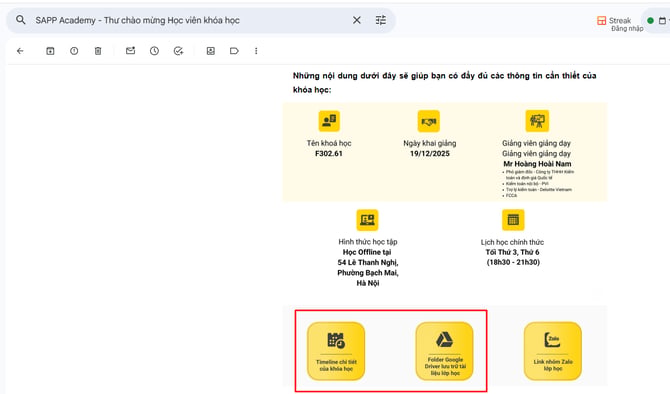Snooze this email with clock icon
Viewport: 670px width, 394px height.
click(x=154, y=51)
